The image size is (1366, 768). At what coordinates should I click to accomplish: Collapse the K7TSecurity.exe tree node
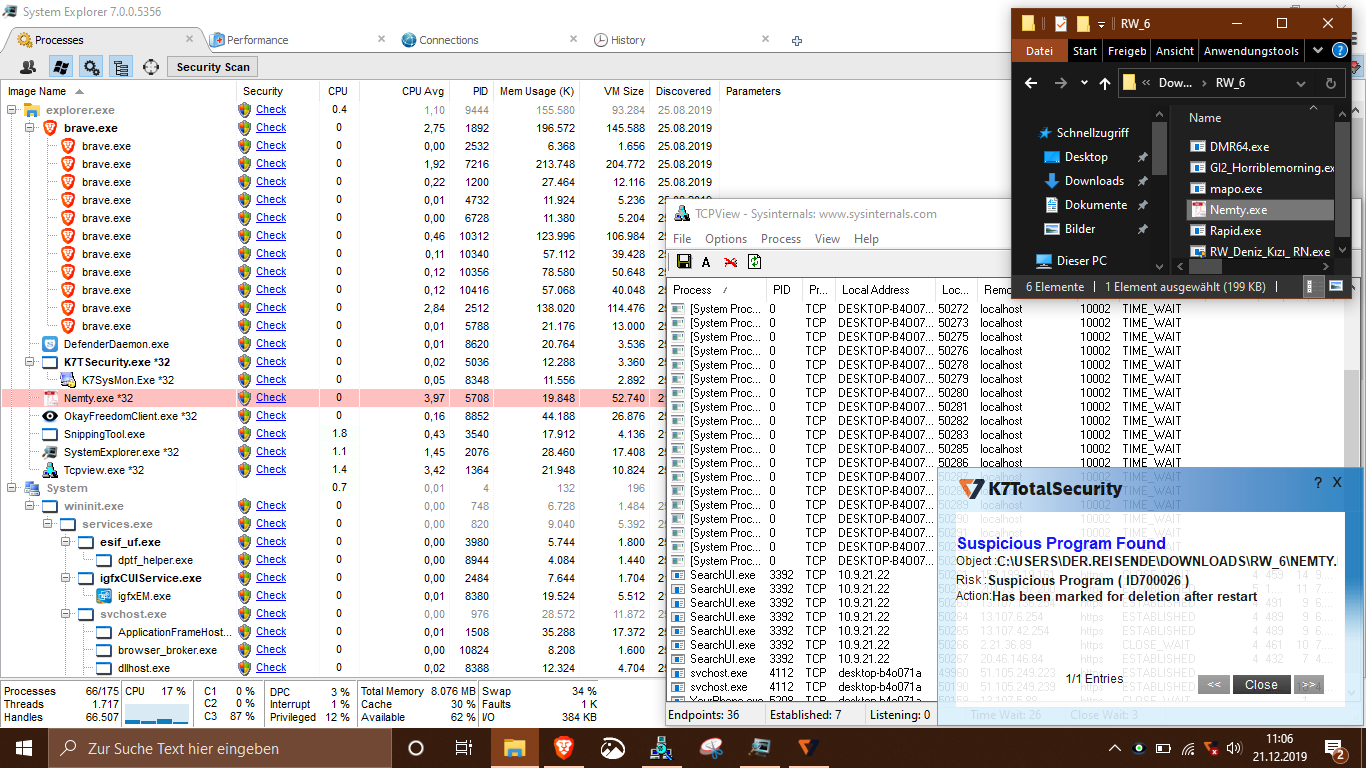(30, 362)
